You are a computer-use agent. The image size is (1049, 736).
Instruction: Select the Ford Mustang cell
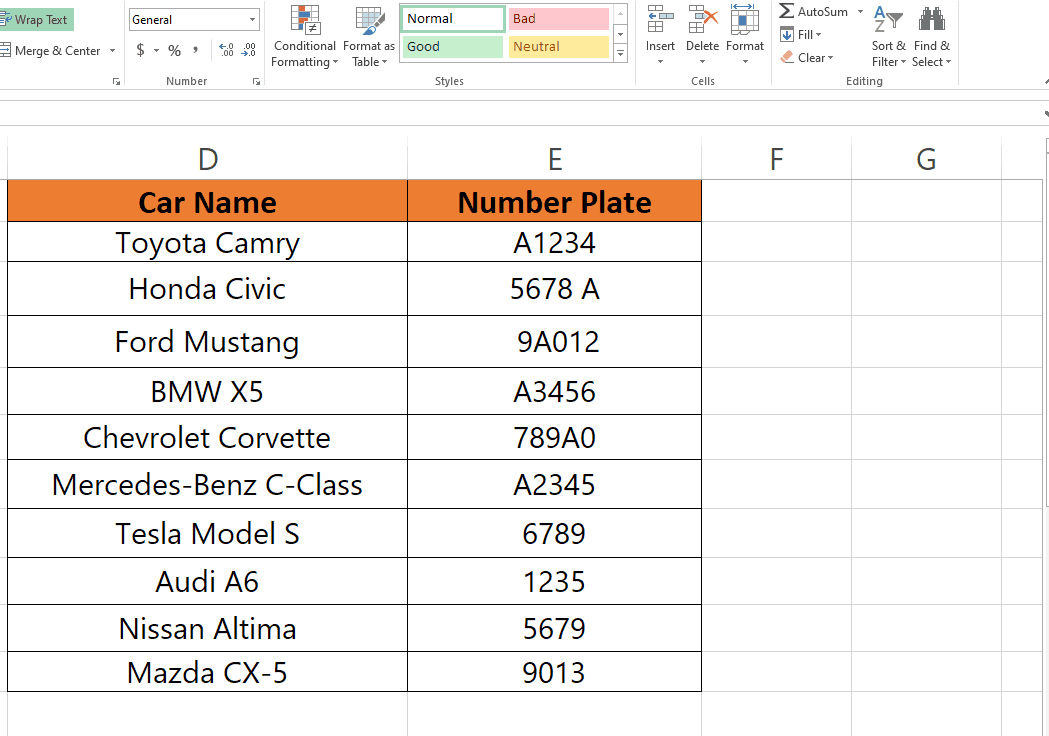pyautogui.click(x=207, y=342)
